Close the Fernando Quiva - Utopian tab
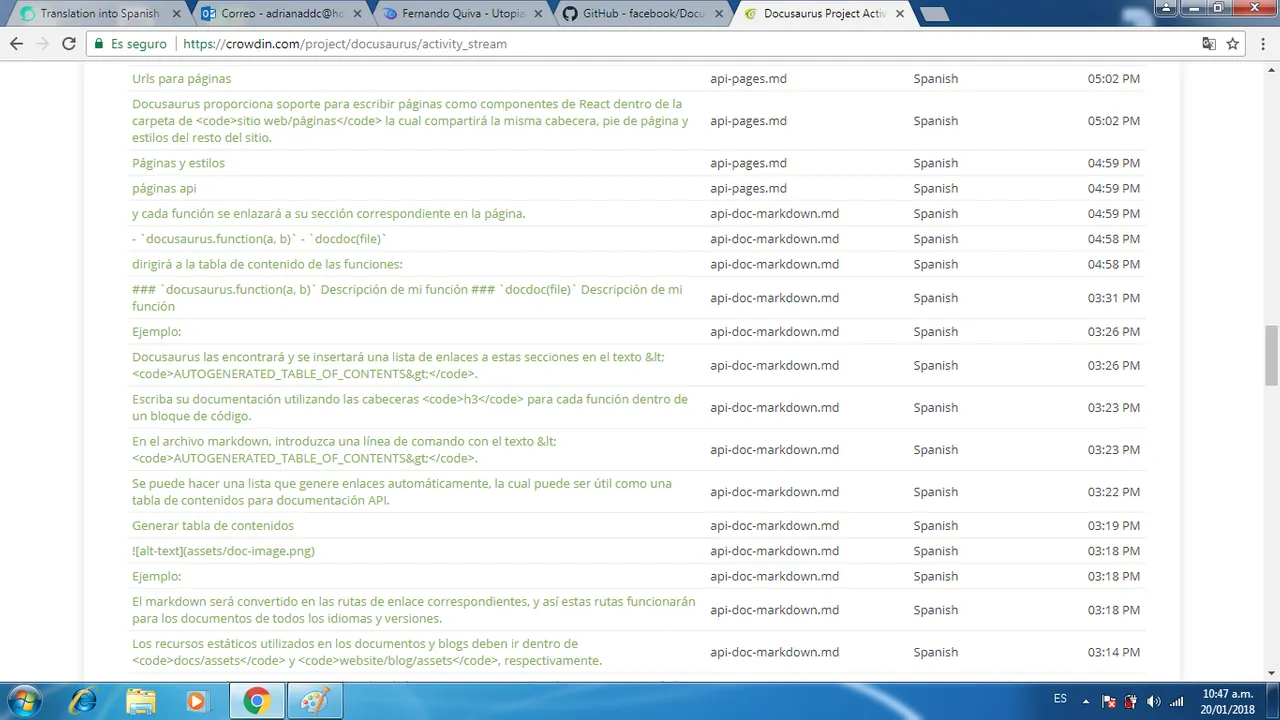The image size is (1280, 720). 537,14
